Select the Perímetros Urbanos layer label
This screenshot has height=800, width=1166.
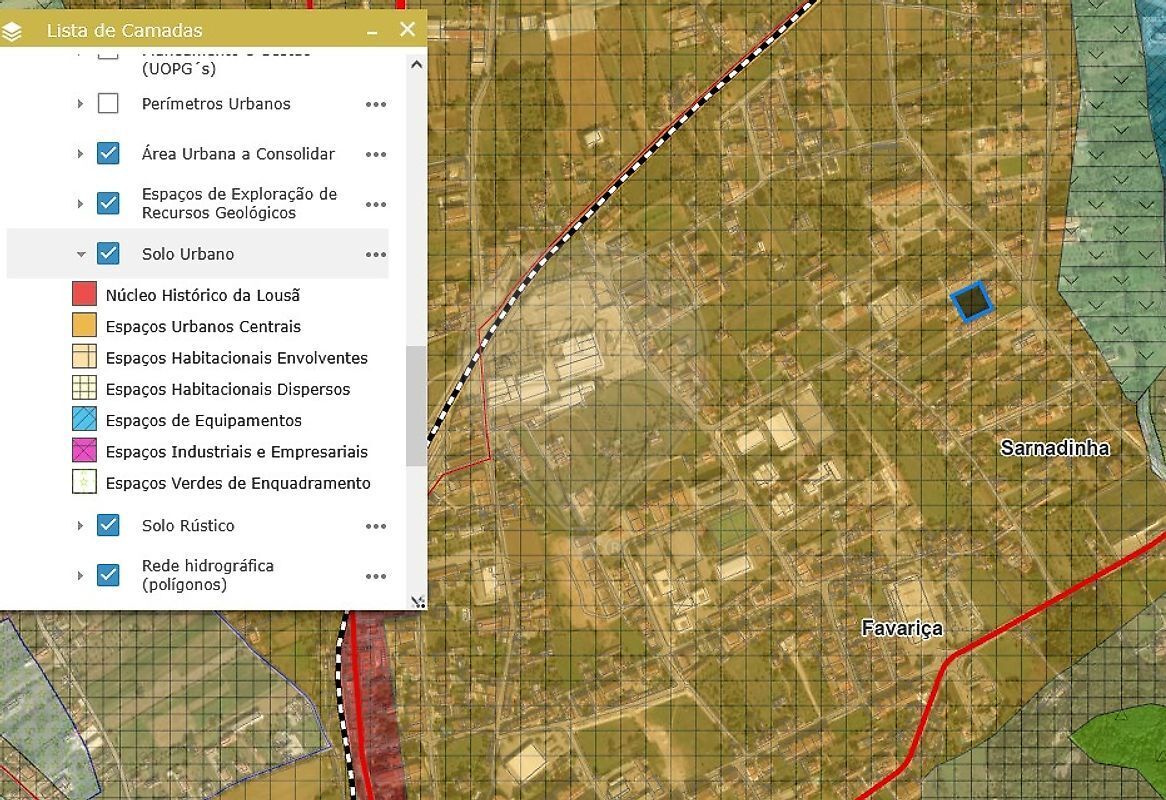[x=216, y=104]
